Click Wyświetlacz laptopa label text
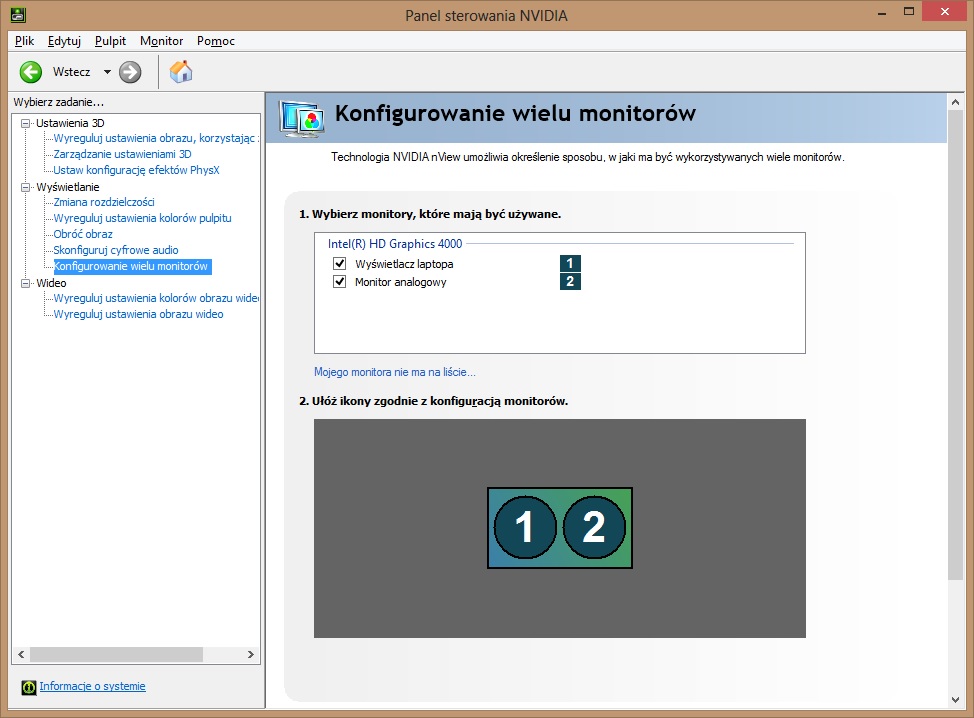Screen dimensions: 974x718 [404, 264]
